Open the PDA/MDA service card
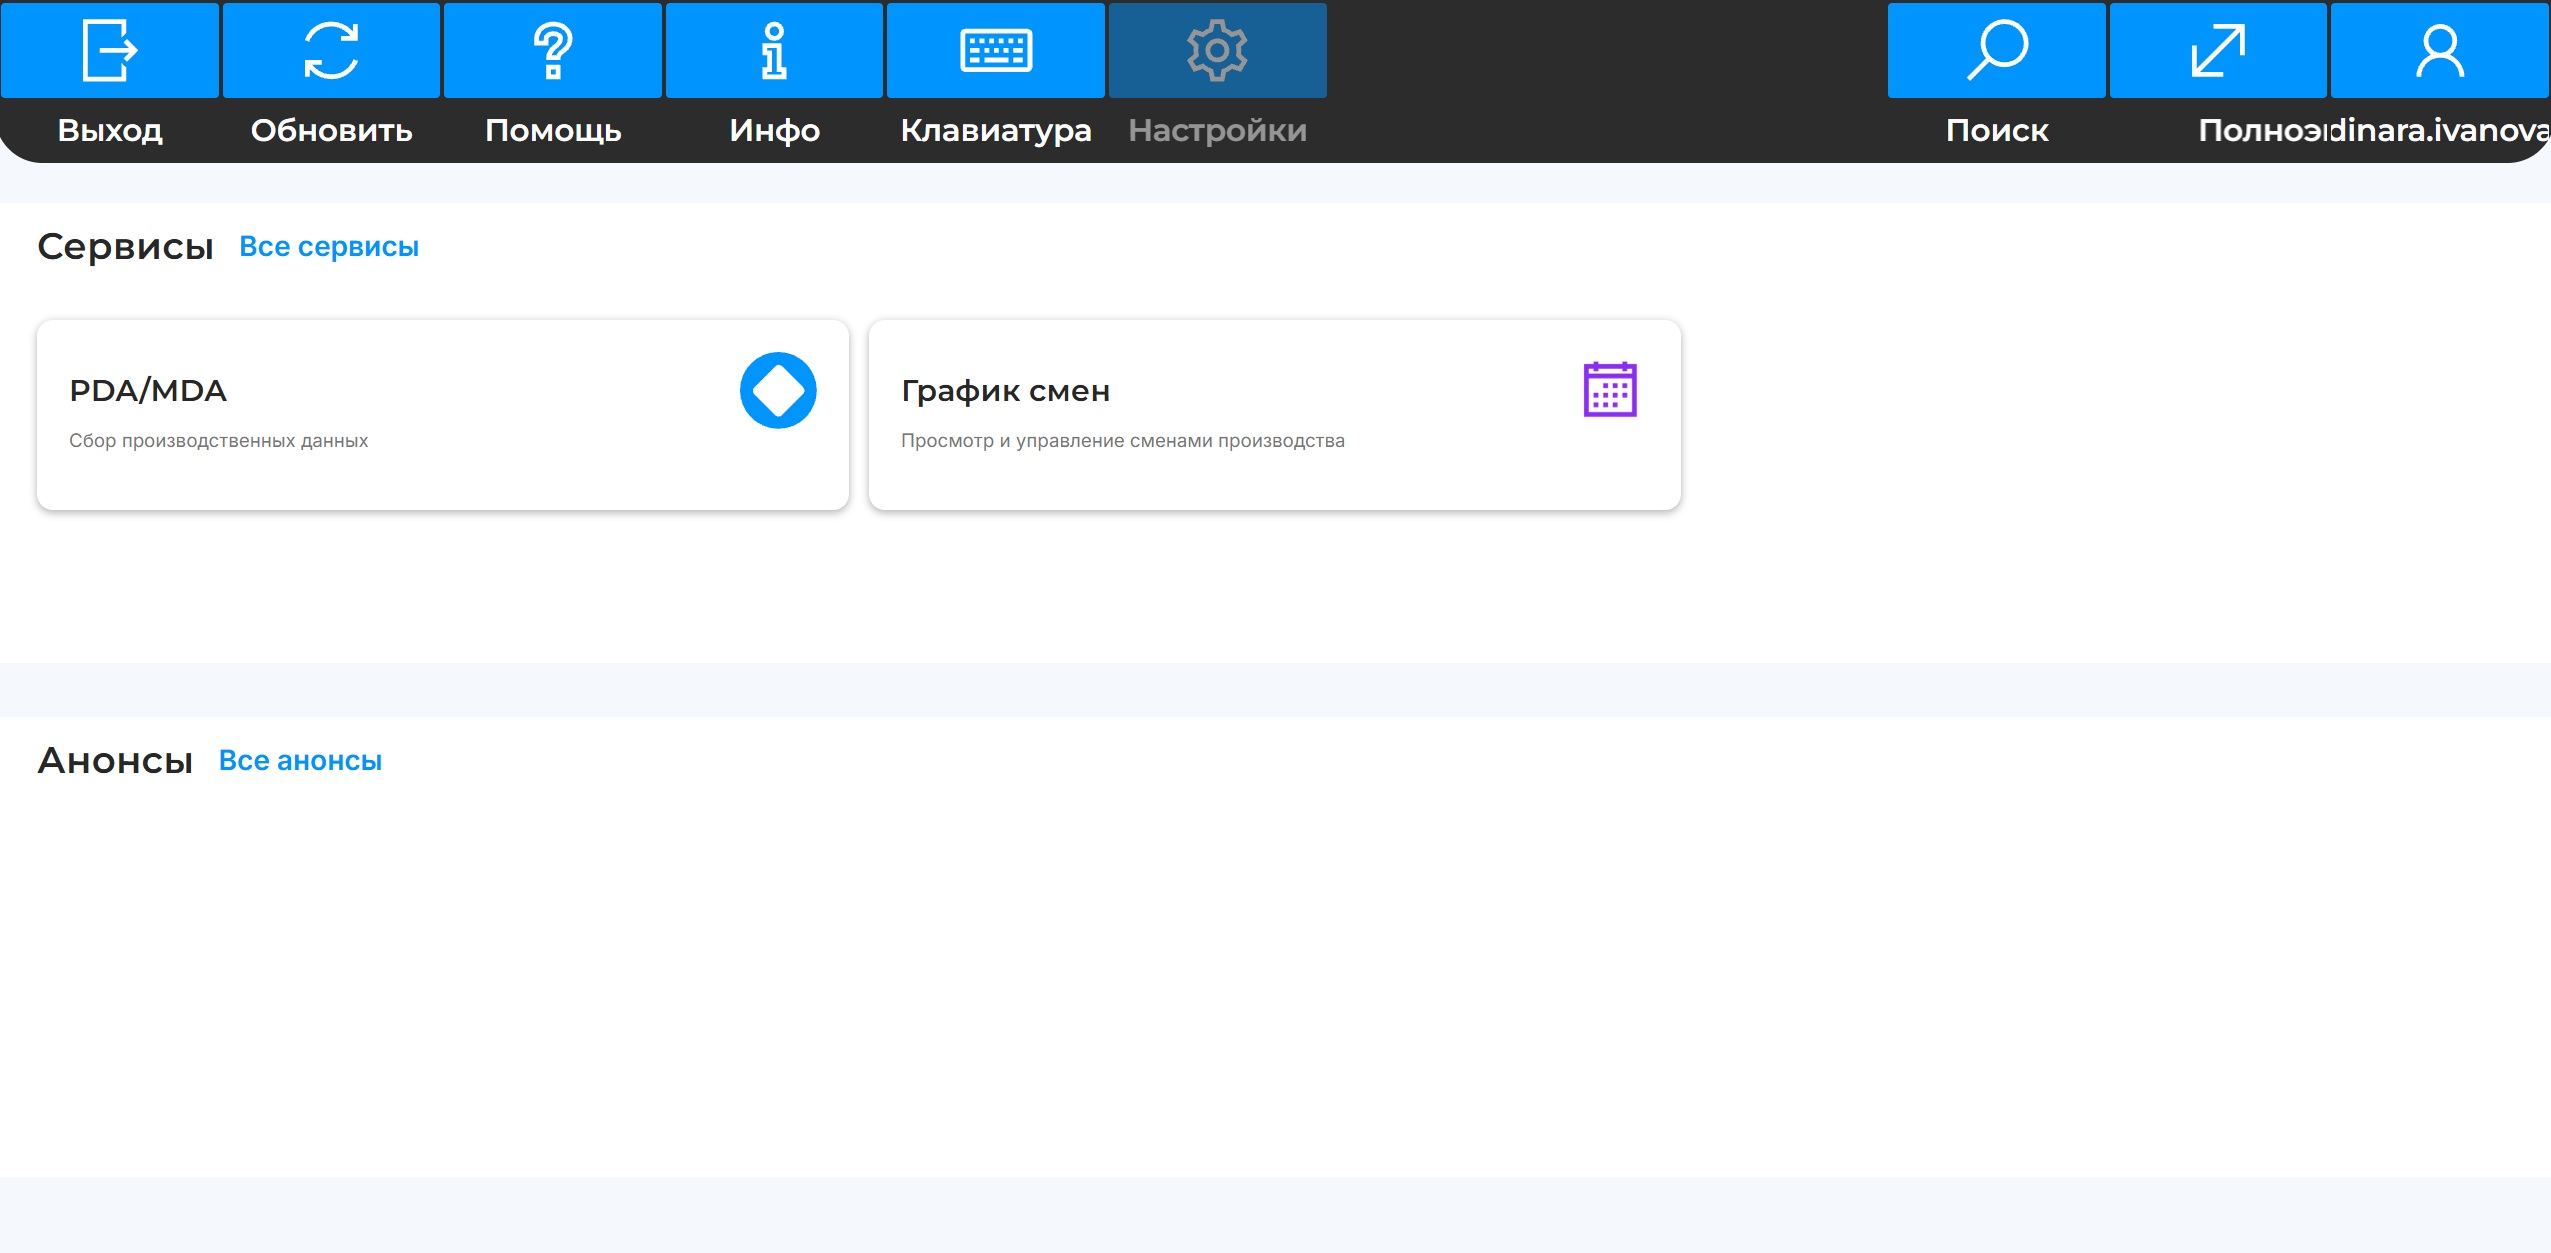This screenshot has height=1253, width=2551. [x=443, y=415]
